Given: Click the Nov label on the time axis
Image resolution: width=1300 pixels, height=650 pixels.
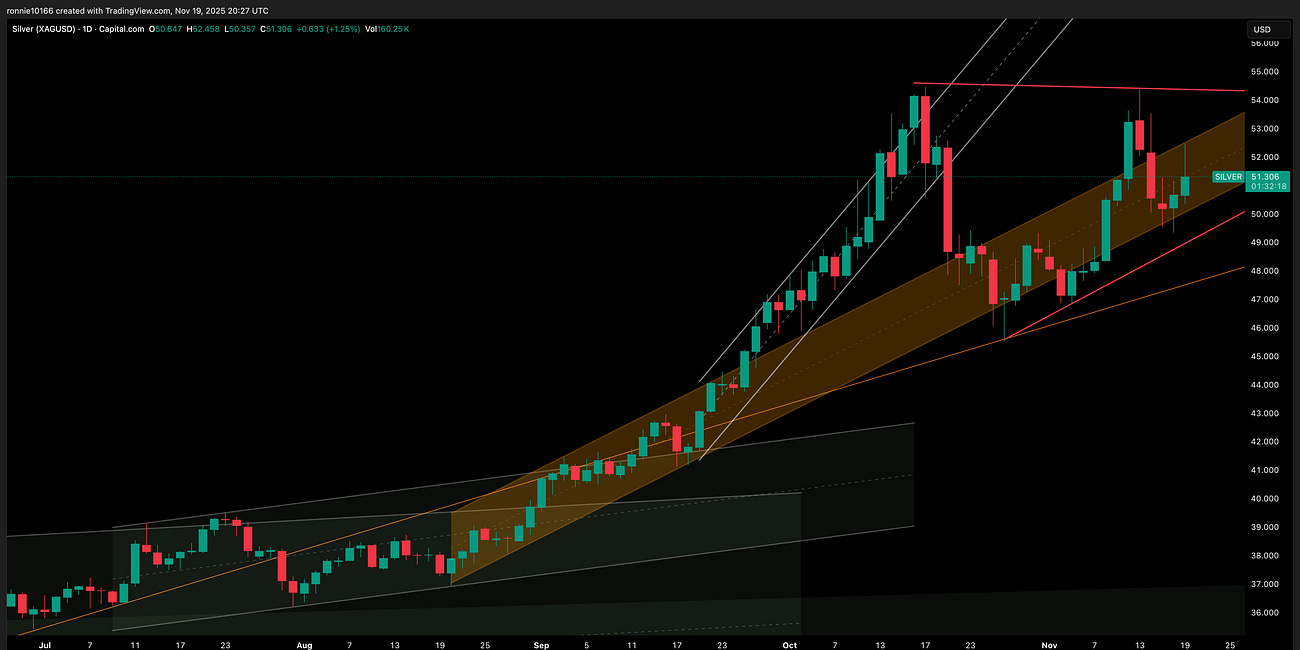Looking at the screenshot, I should pos(1050,645).
